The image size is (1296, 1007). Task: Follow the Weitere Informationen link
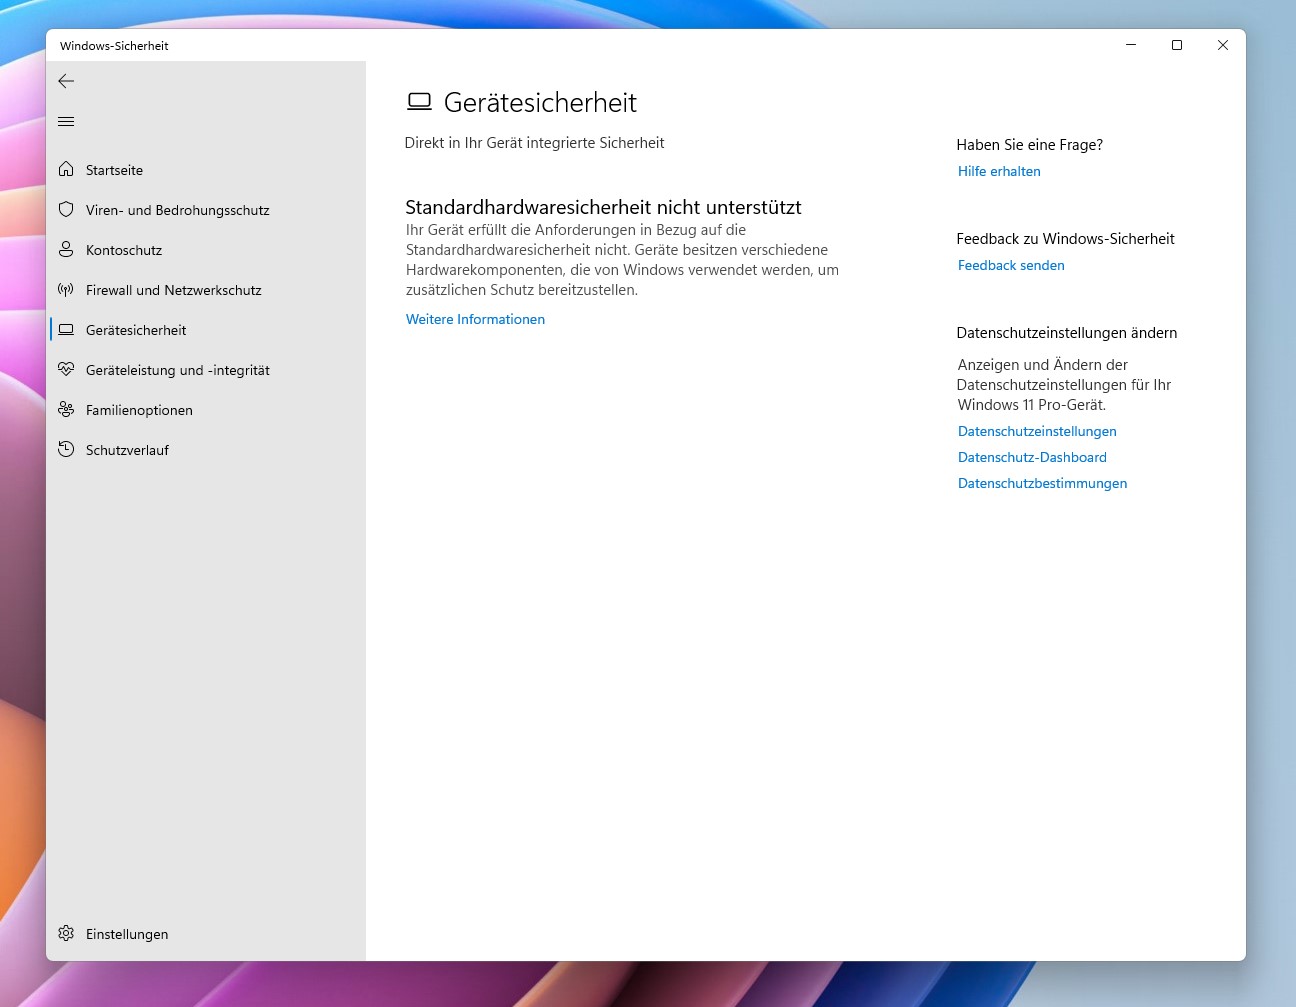[x=475, y=320]
